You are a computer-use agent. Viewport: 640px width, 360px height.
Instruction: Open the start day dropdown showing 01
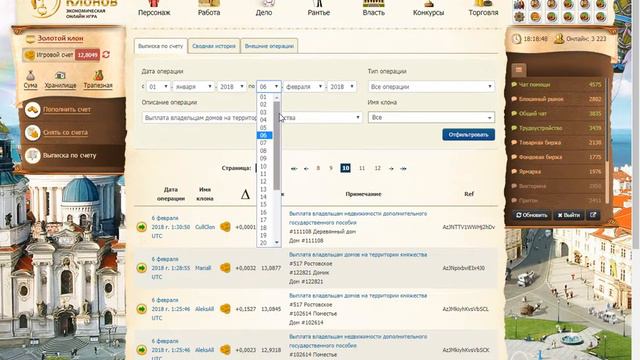pos(158,87)
